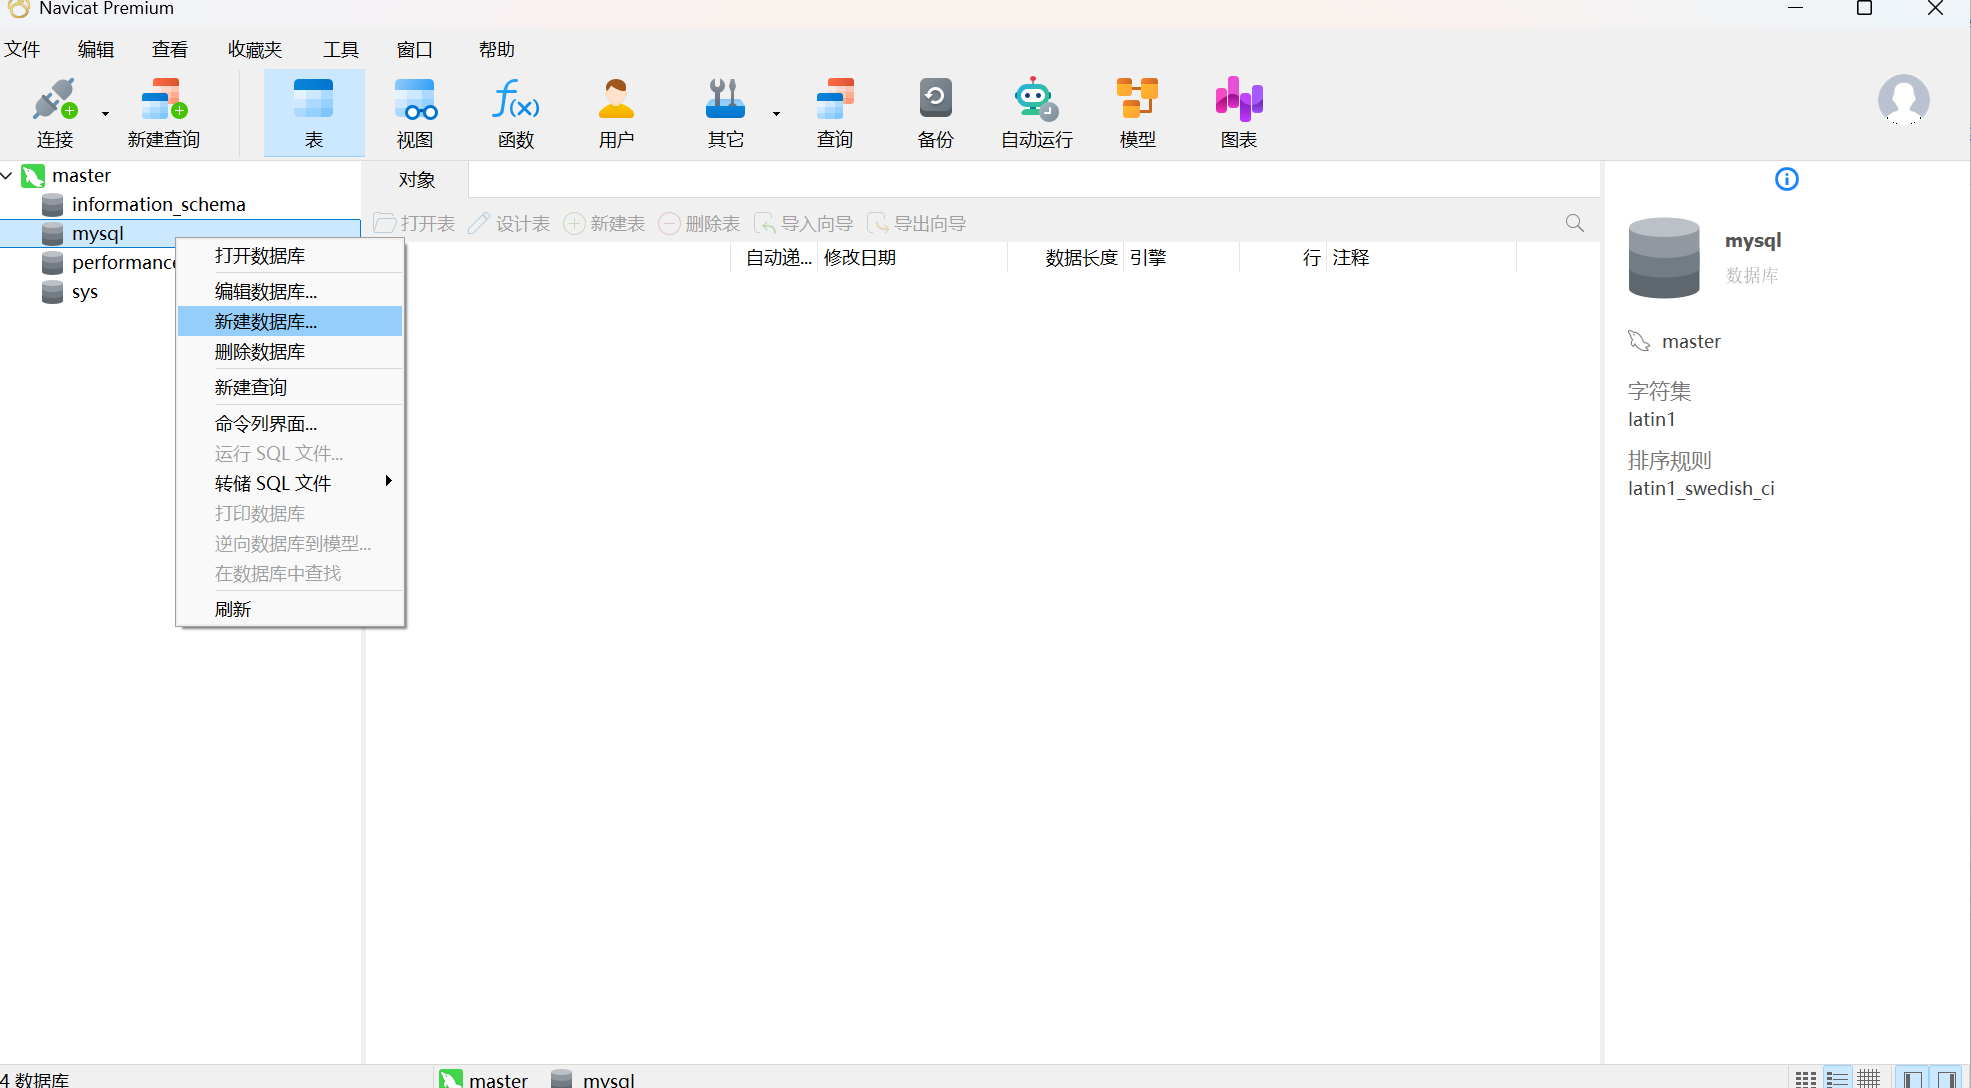Click the Connection toolbar icon
The height and width of the screenshot is (1088, 1971).
tap(53, 111)
